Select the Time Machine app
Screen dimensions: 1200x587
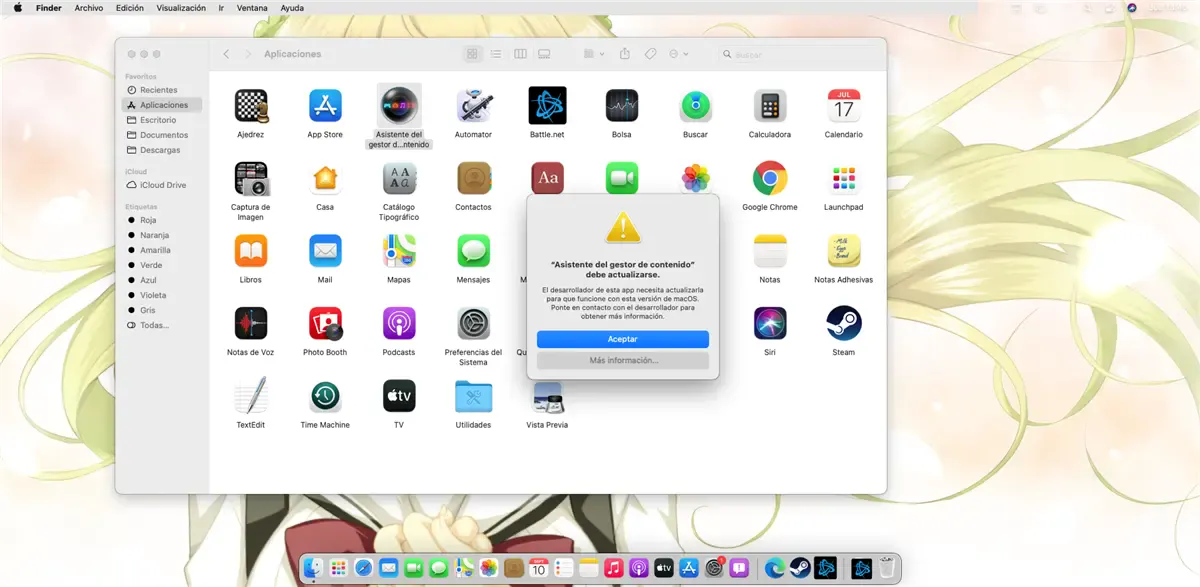tap(325, 396)
